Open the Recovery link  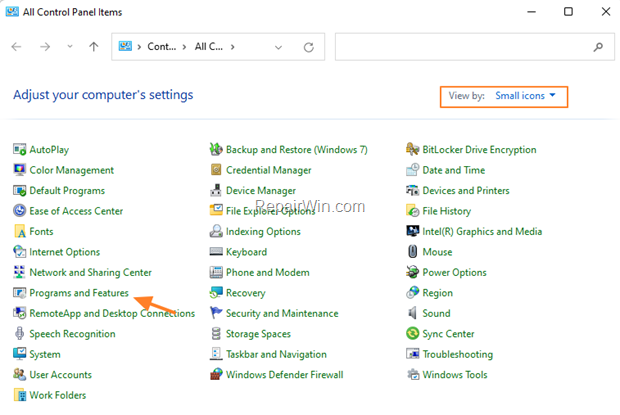click(246, 293)
